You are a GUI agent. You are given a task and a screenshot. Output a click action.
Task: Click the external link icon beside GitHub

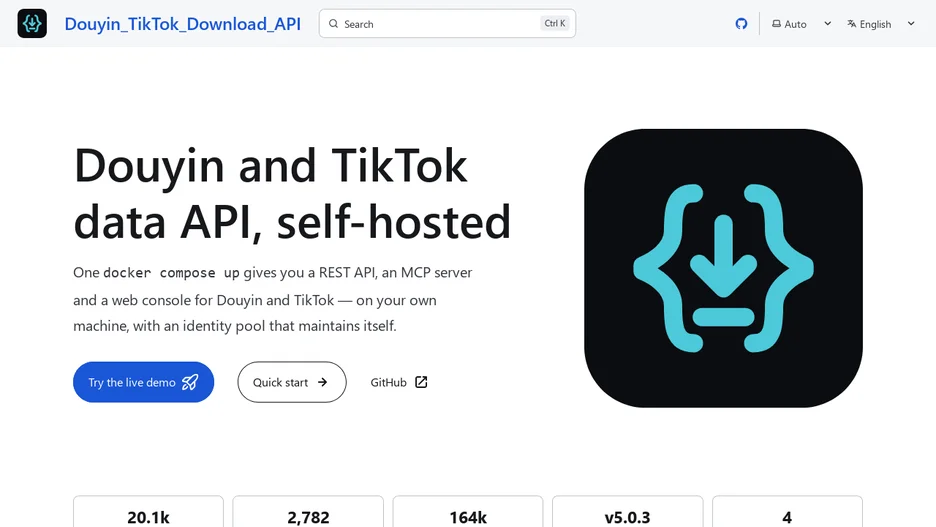click(x=421, y=382)
